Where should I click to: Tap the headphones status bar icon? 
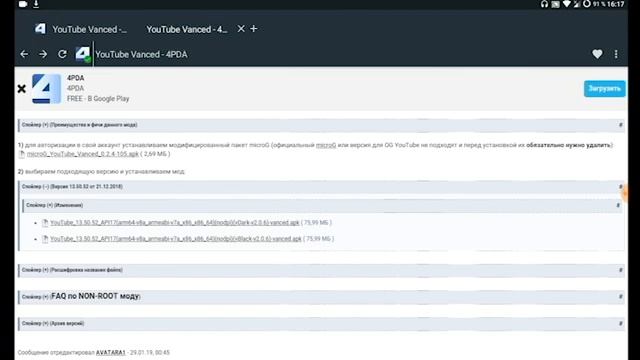pos(544,4)
